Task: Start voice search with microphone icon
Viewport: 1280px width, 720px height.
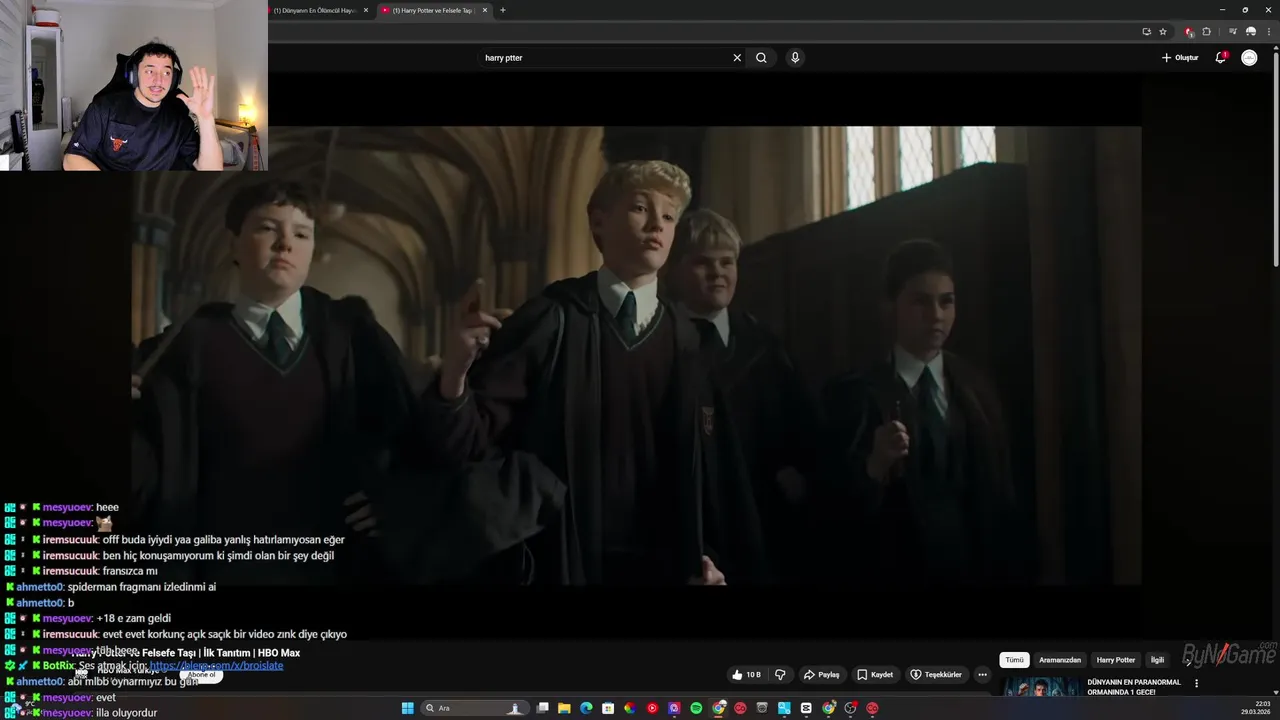Action: (795, 58)
